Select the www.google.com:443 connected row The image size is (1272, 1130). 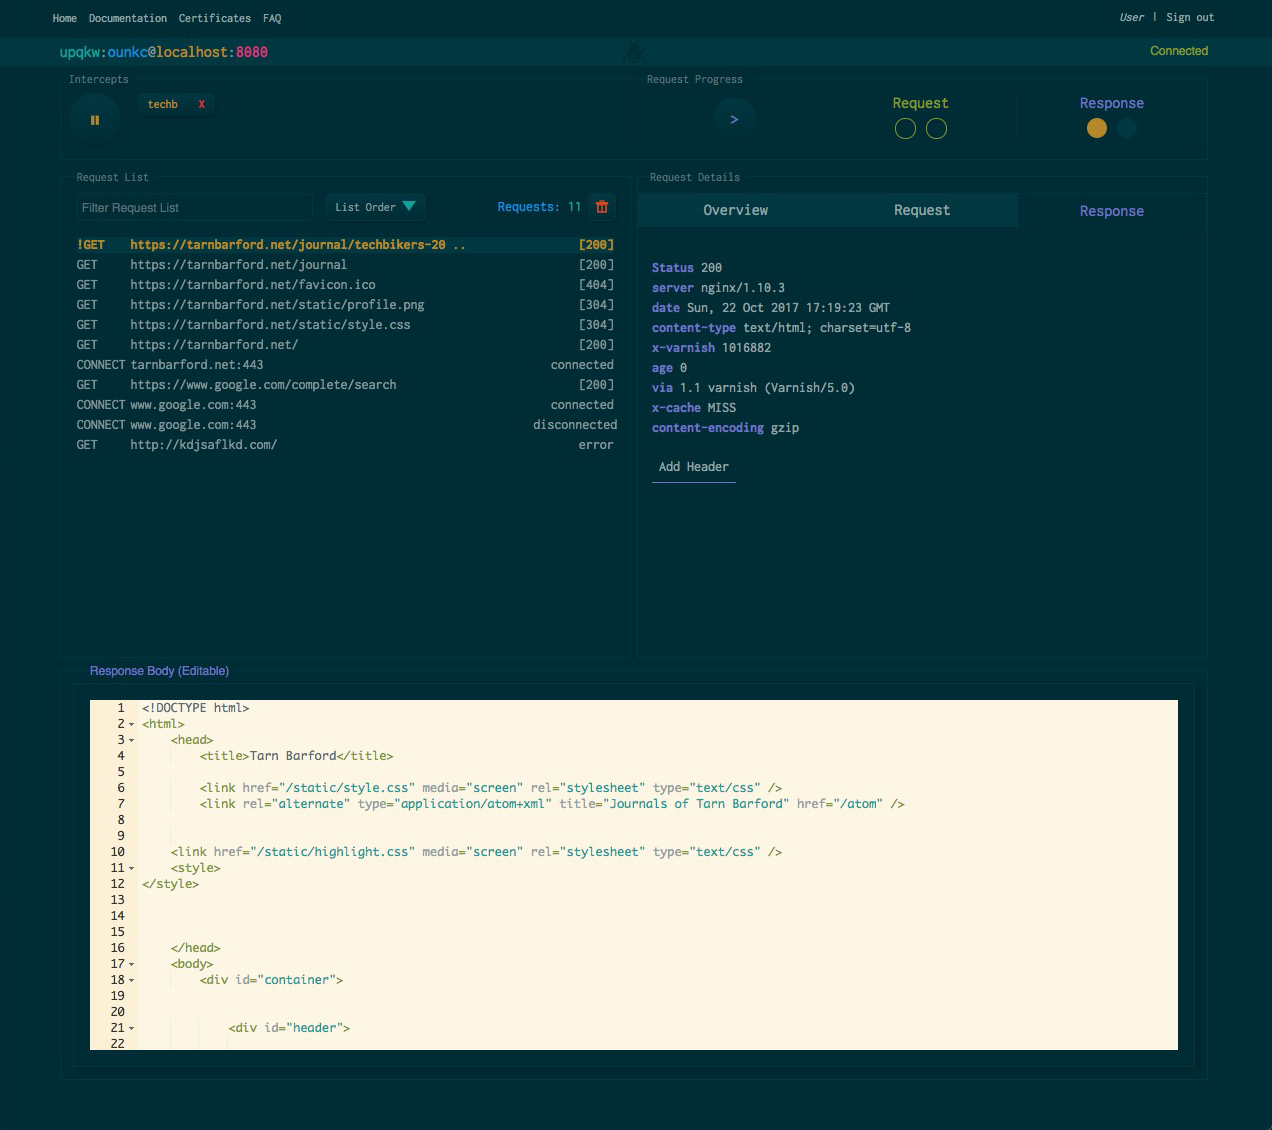[345, 405]
